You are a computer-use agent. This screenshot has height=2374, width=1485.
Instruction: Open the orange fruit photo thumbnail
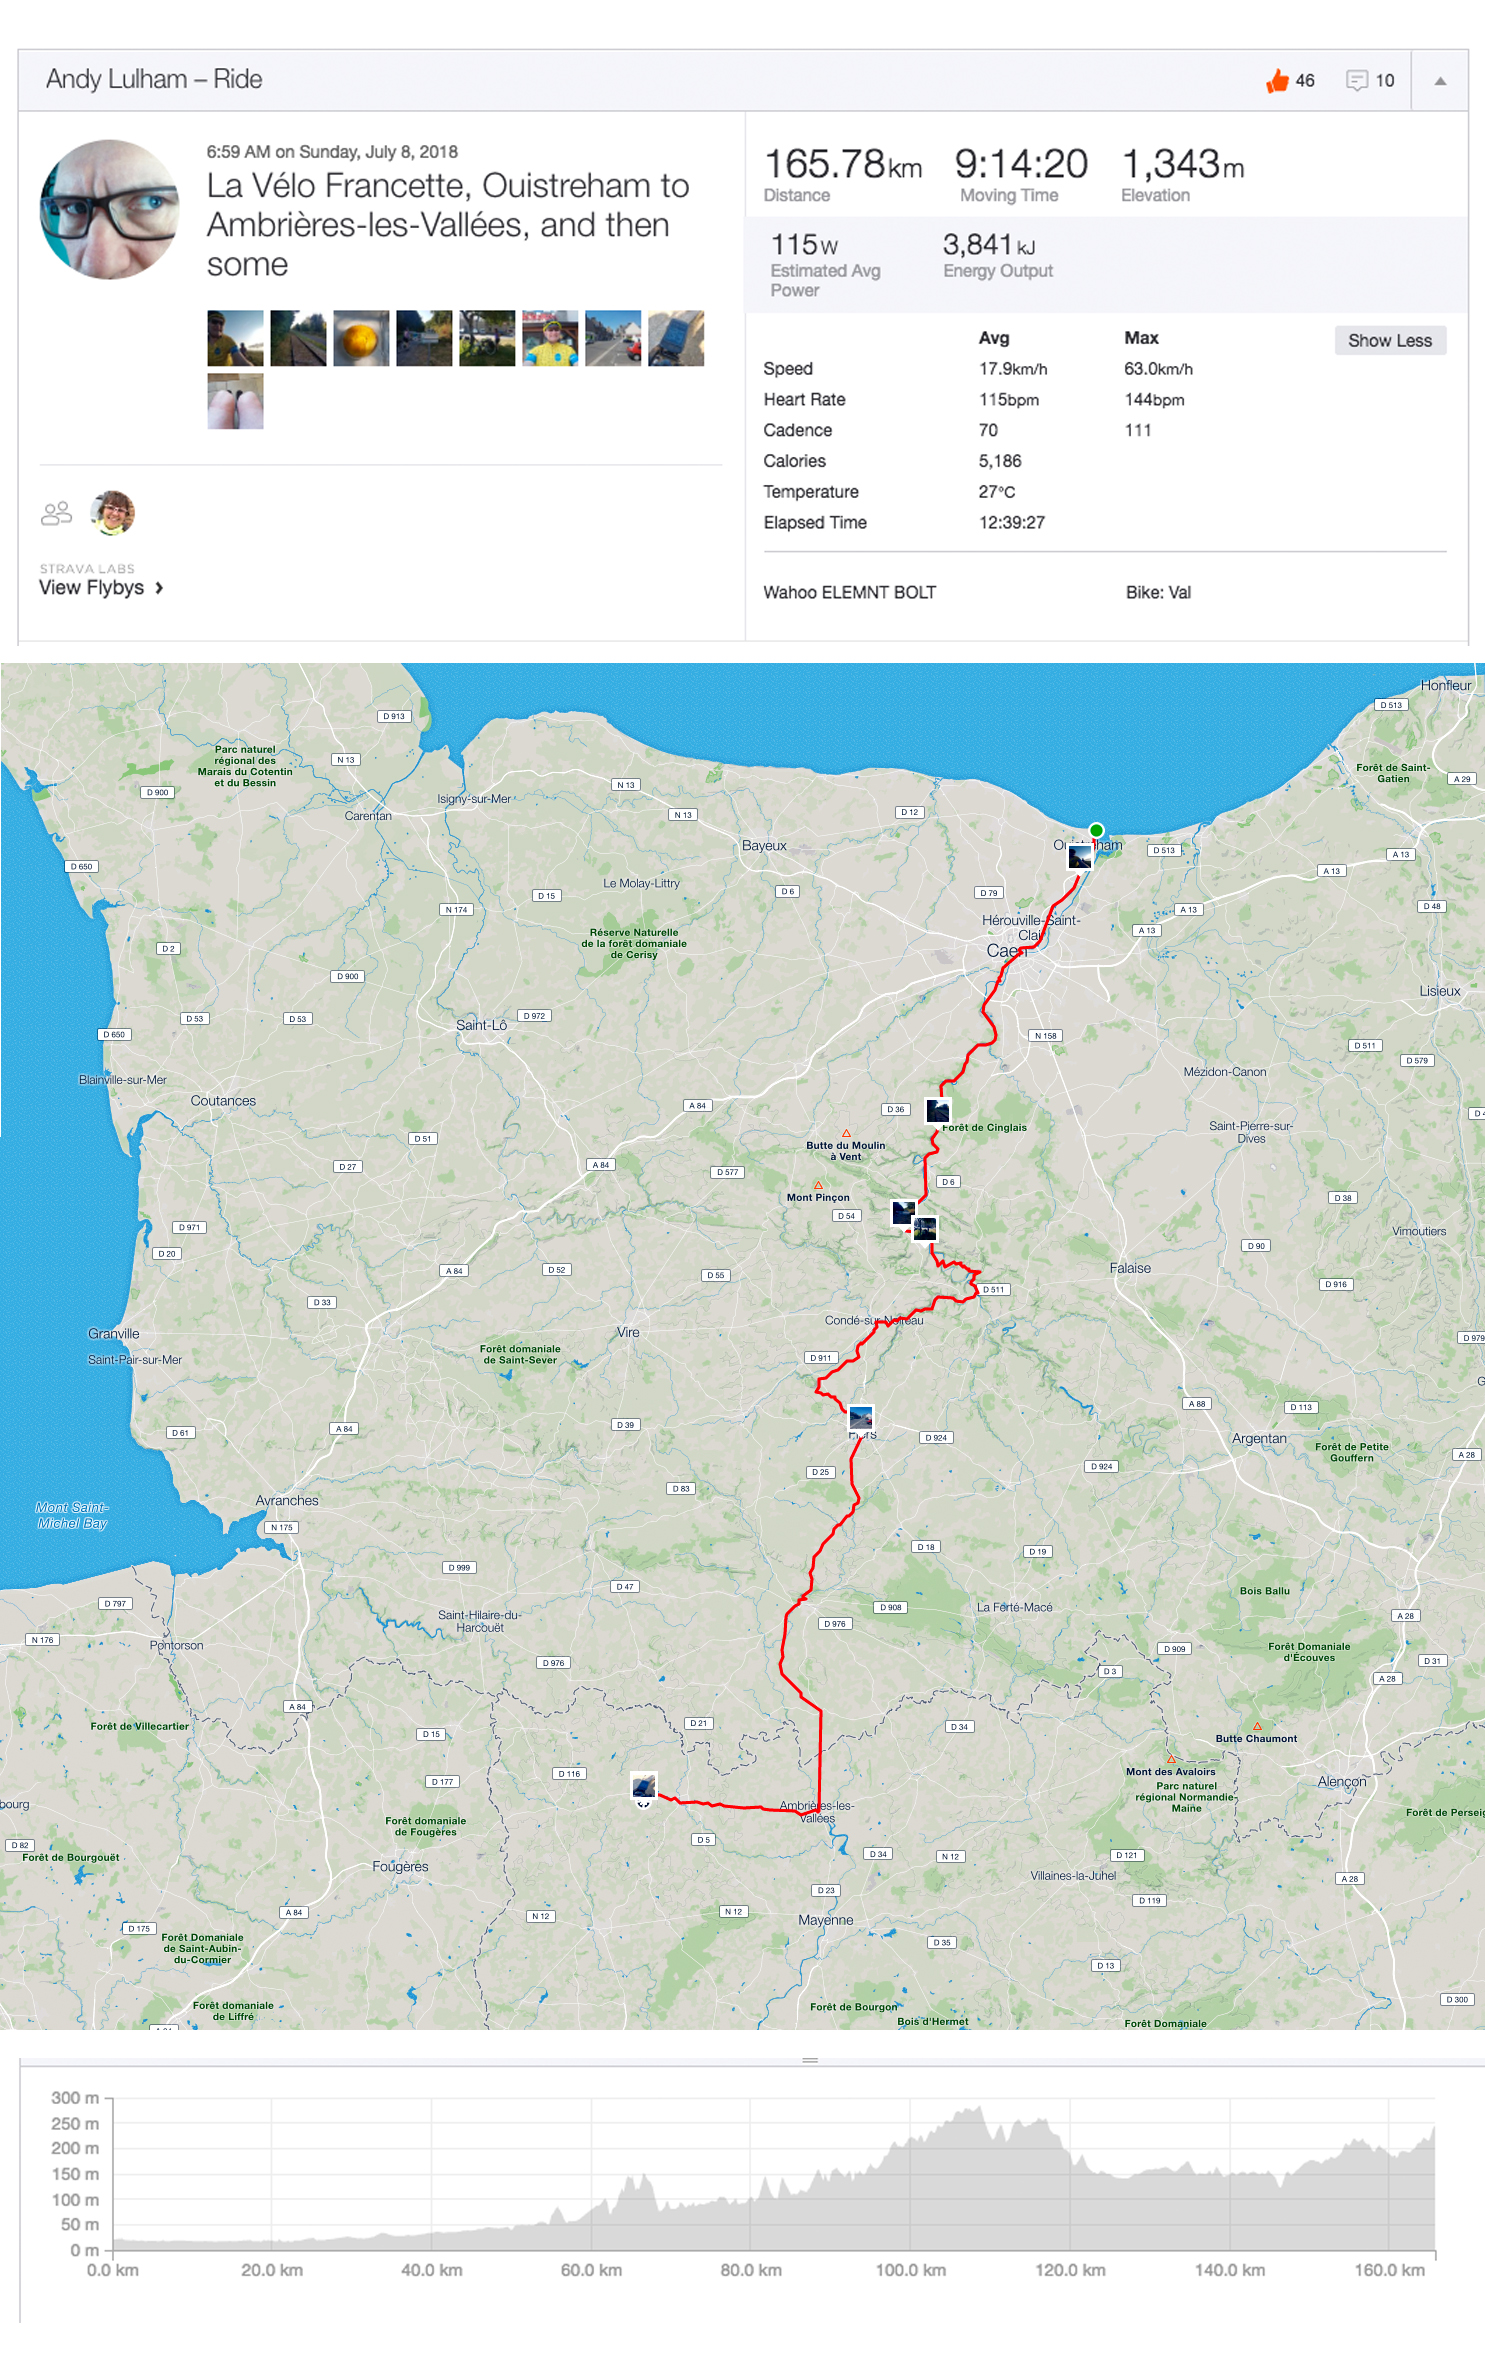[361, 338]
